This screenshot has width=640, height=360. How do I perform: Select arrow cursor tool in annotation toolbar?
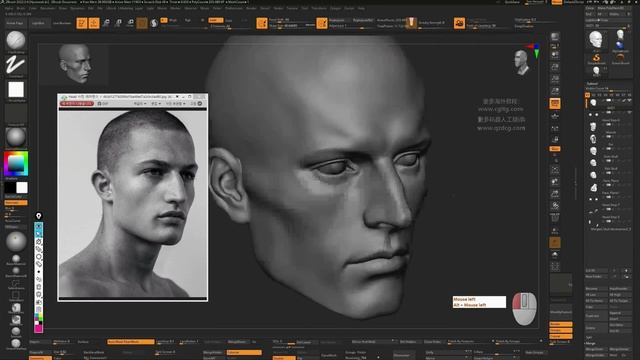click(x=39, y=233)
